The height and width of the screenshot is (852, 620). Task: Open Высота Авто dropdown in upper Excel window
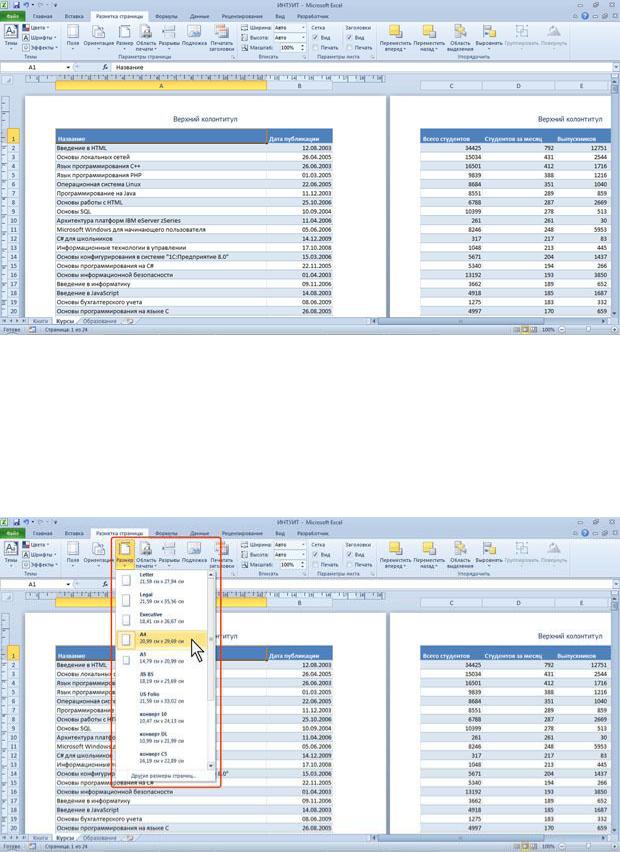[303, 37]
